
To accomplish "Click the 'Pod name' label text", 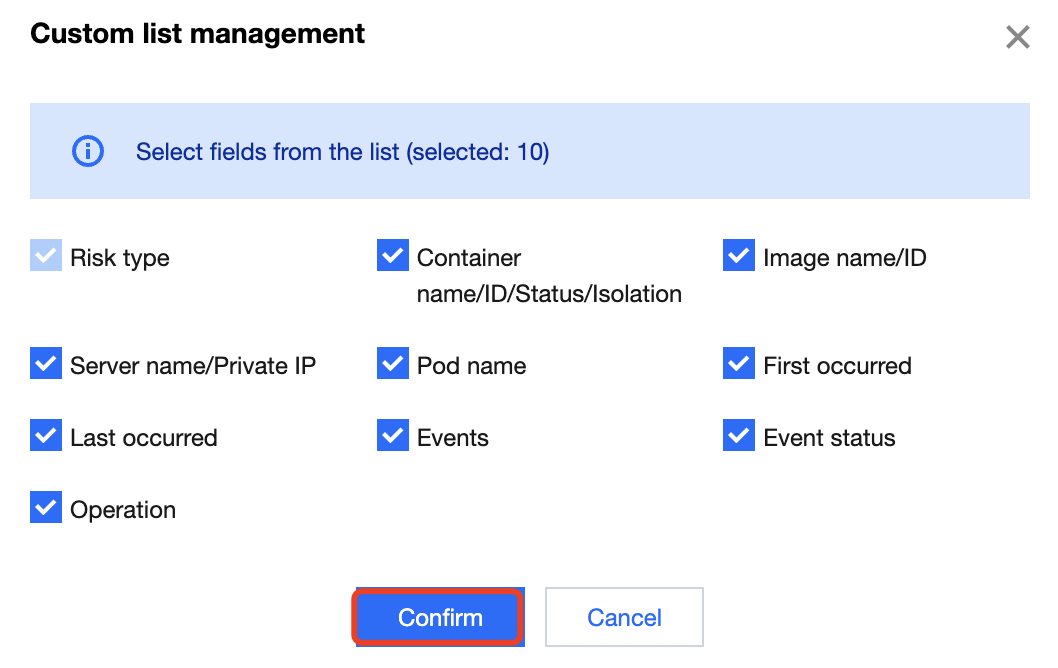I will (x=471, y=366).
